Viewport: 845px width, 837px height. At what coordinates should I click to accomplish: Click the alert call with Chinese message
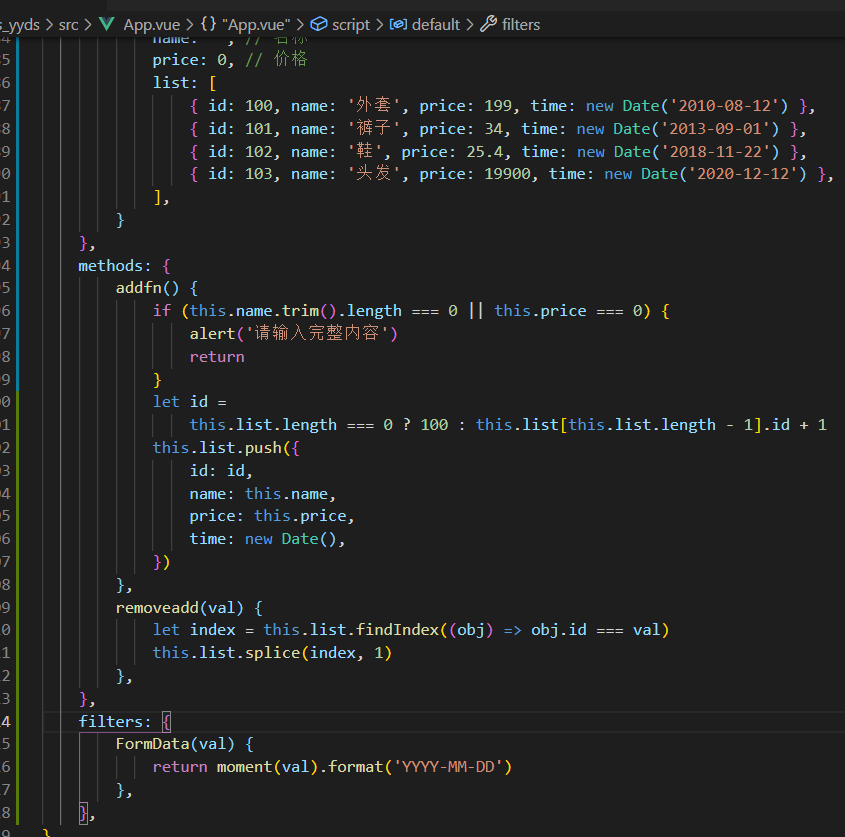coord(293,334)
